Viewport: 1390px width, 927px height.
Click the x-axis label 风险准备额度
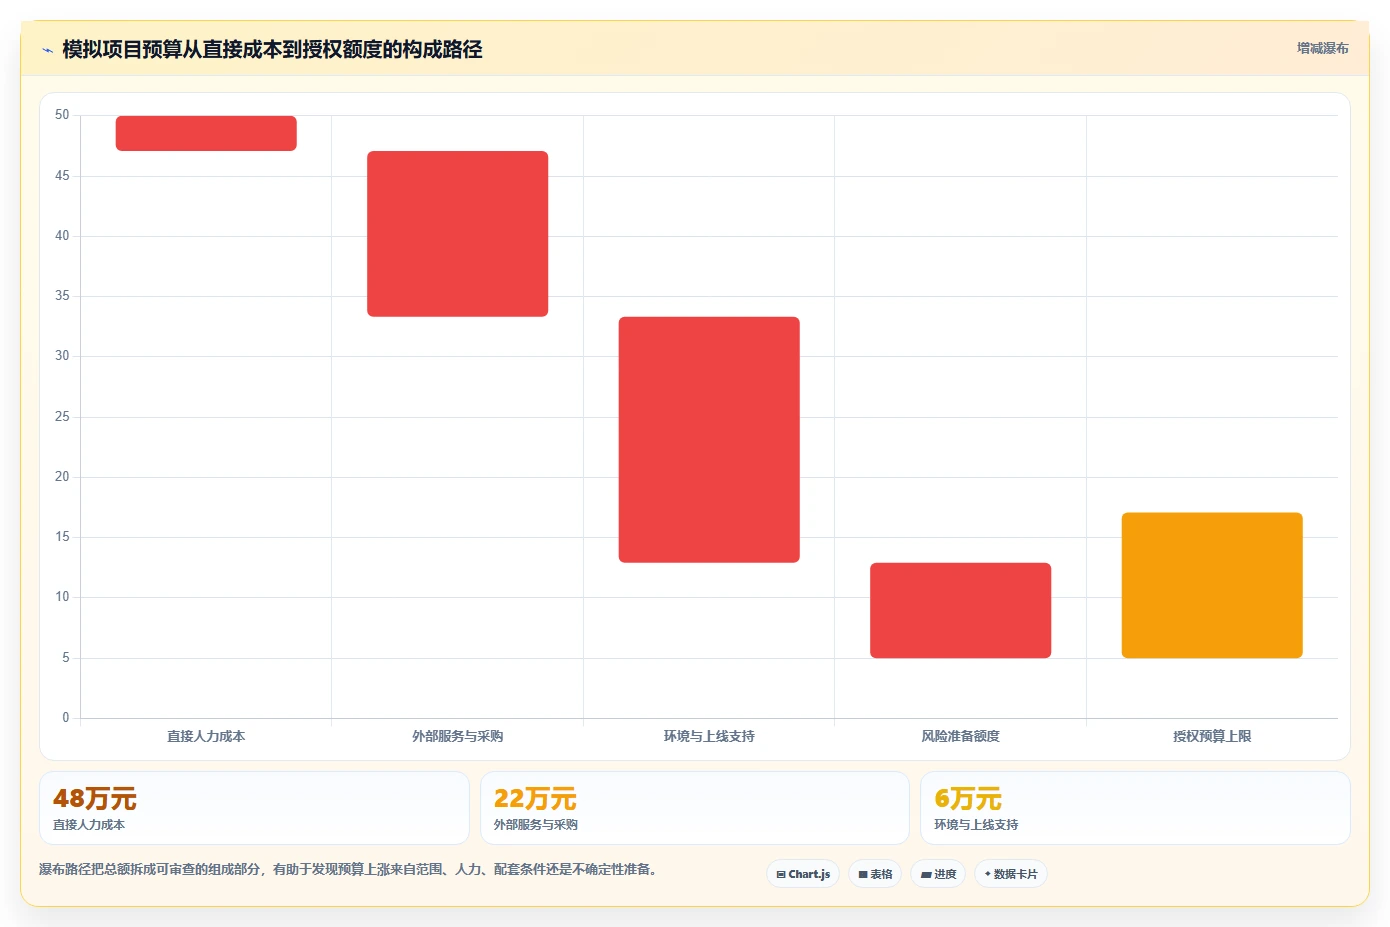pyautogui.click(x=960, y=736)
